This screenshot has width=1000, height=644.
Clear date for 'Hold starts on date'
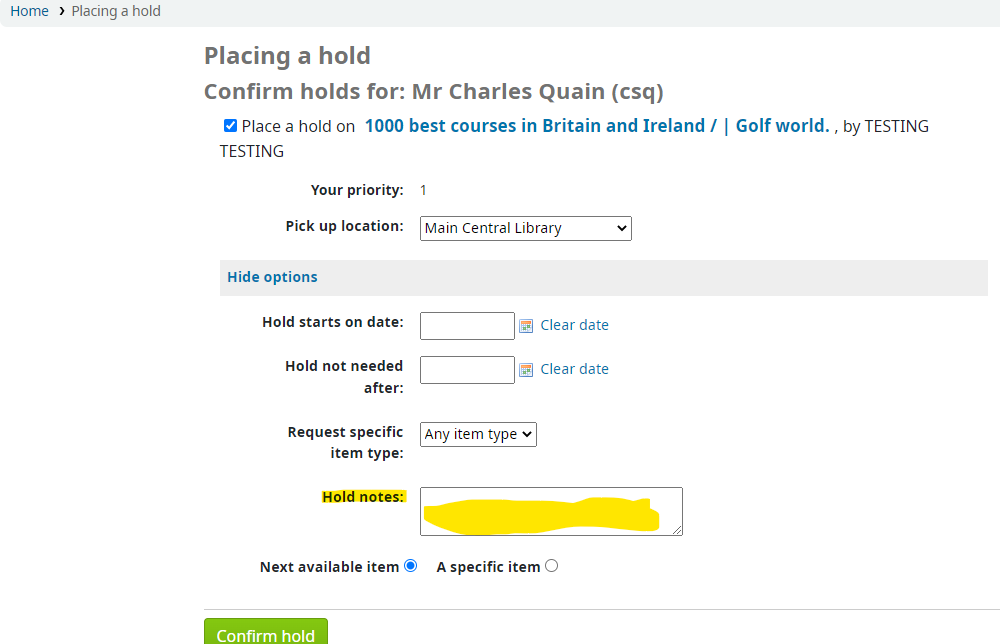[574, 325]
